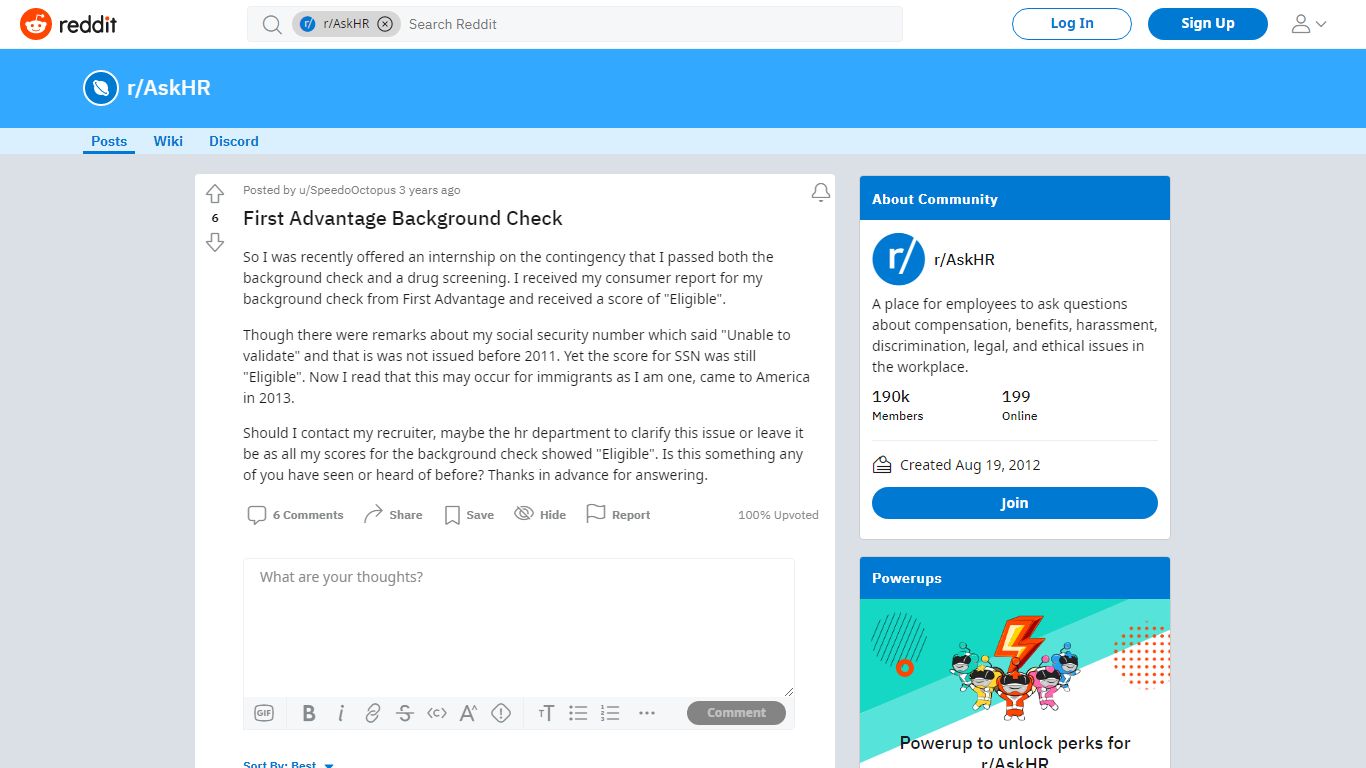
Task: Click the About Community header
Action: click(x=1014, y=198)
